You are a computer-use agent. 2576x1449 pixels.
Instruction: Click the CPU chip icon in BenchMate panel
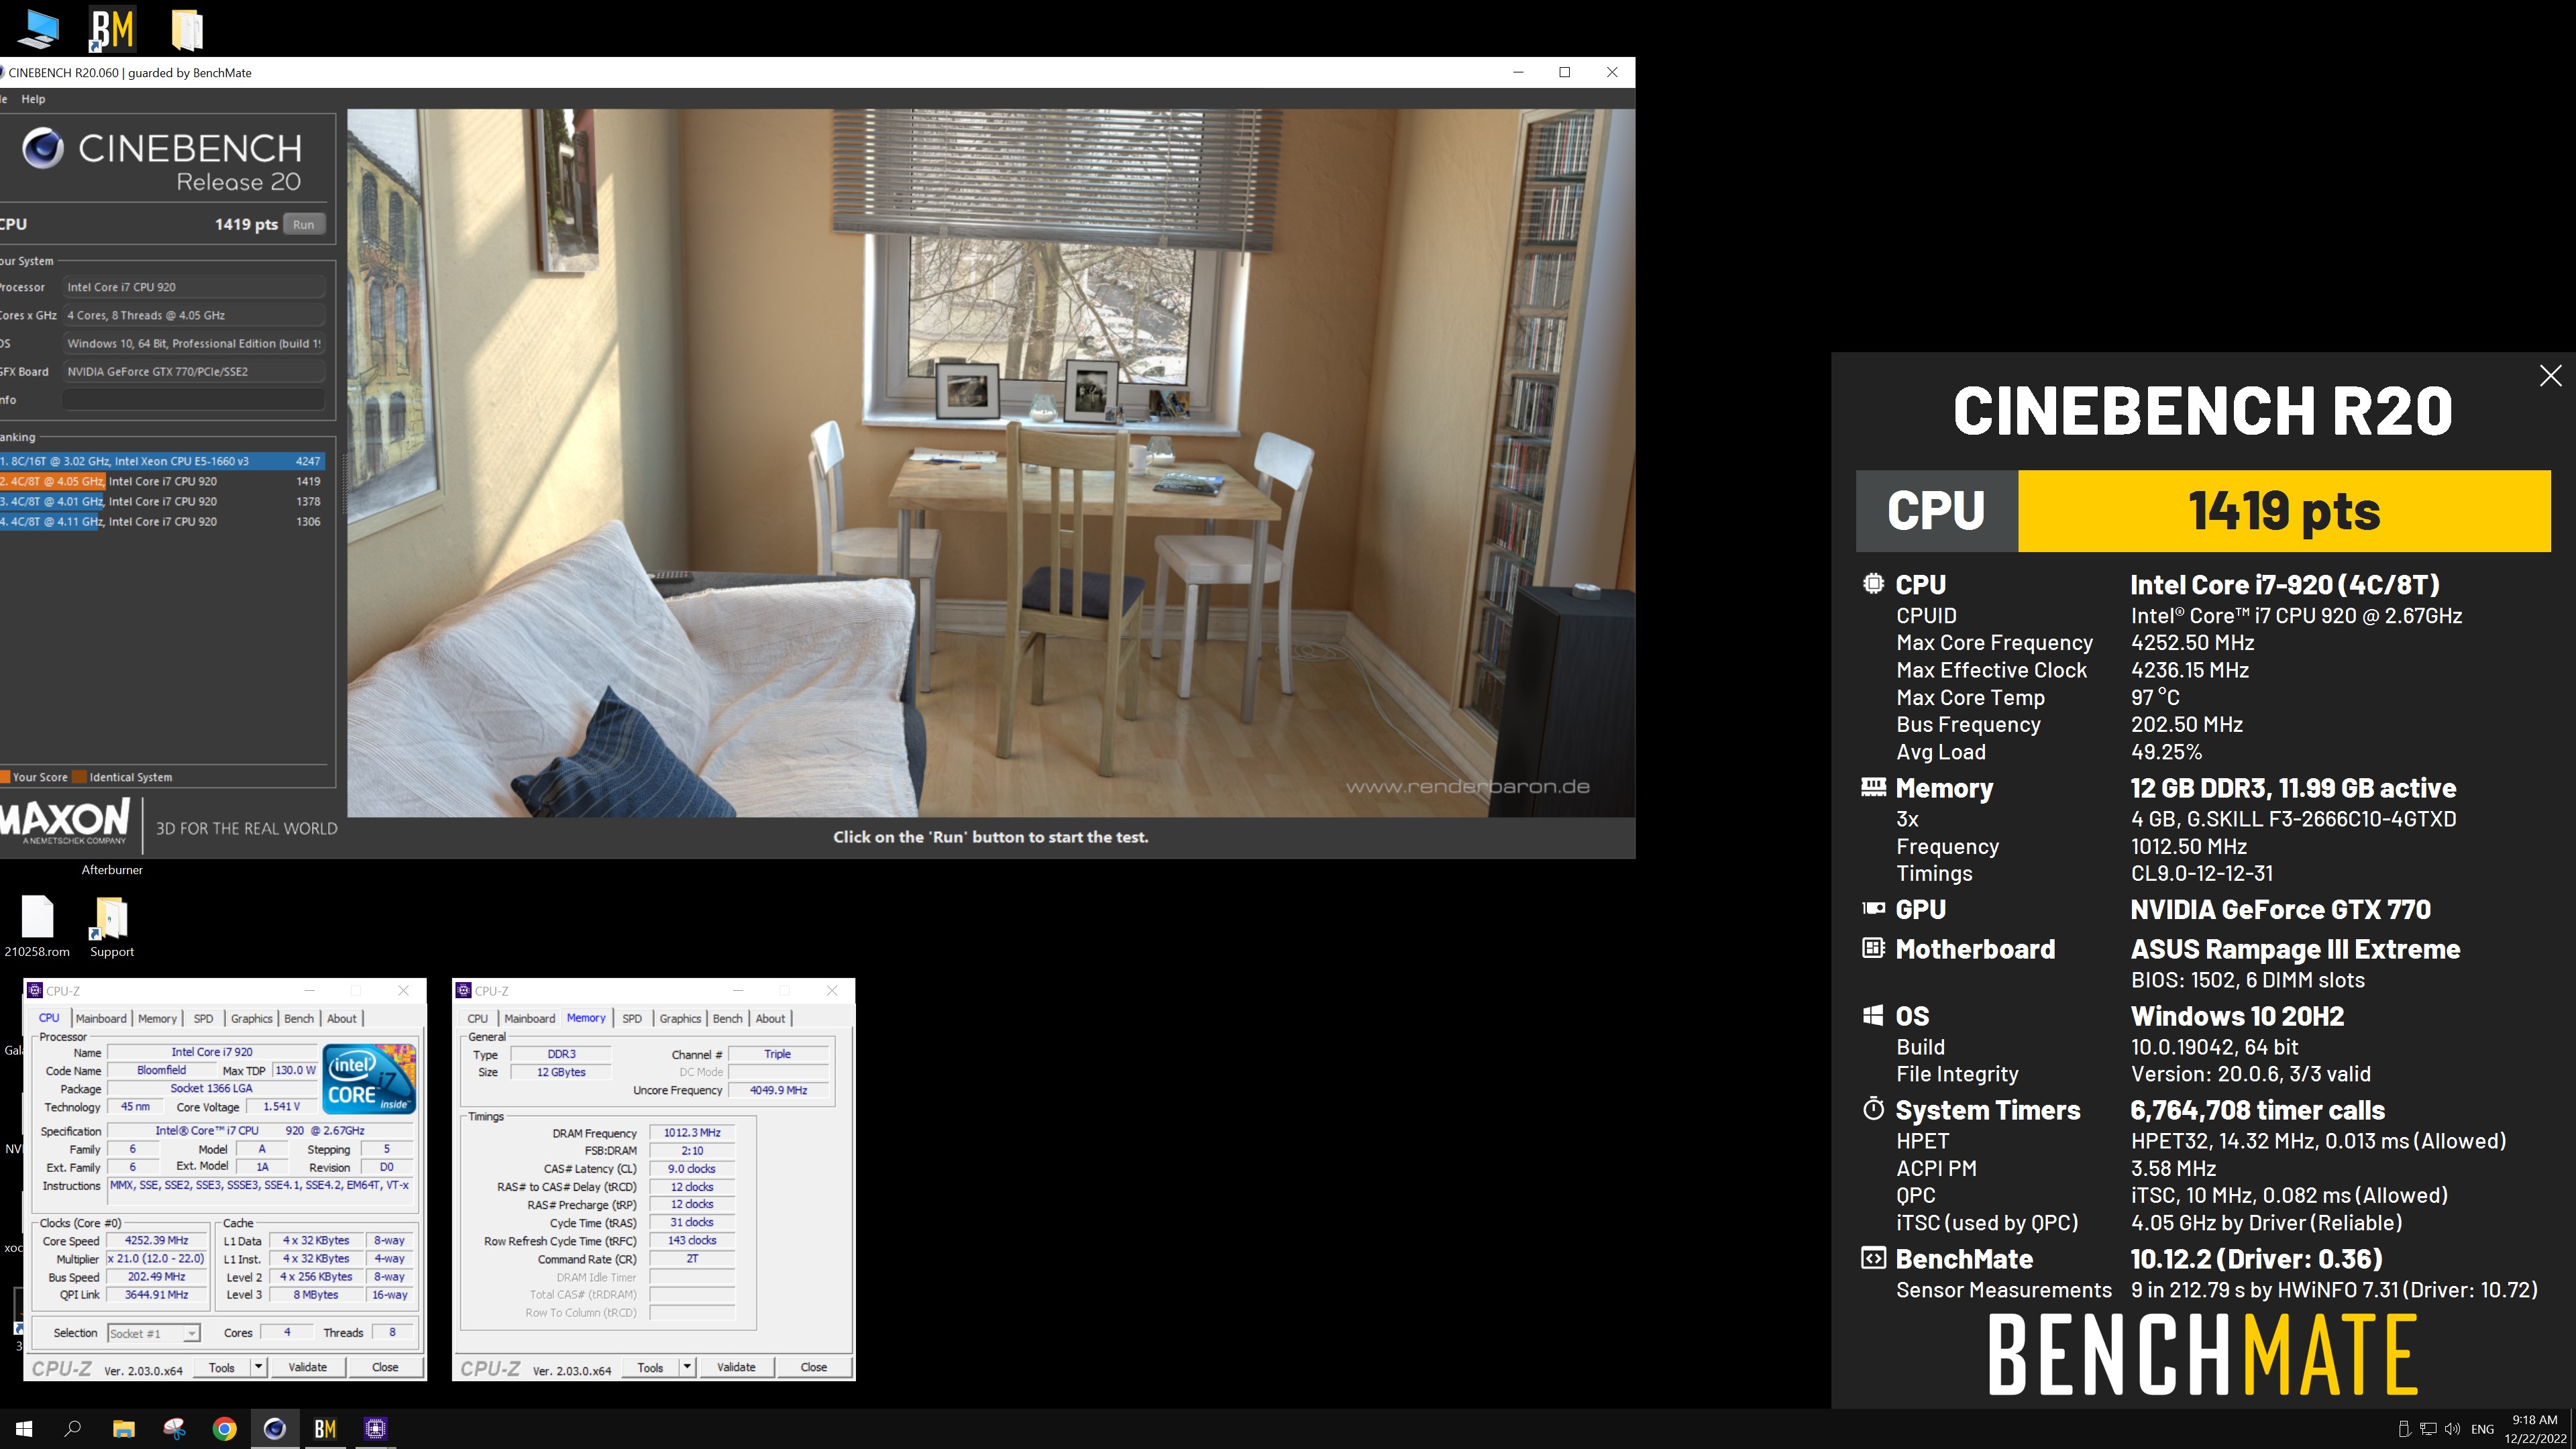tap(1873, 584)
